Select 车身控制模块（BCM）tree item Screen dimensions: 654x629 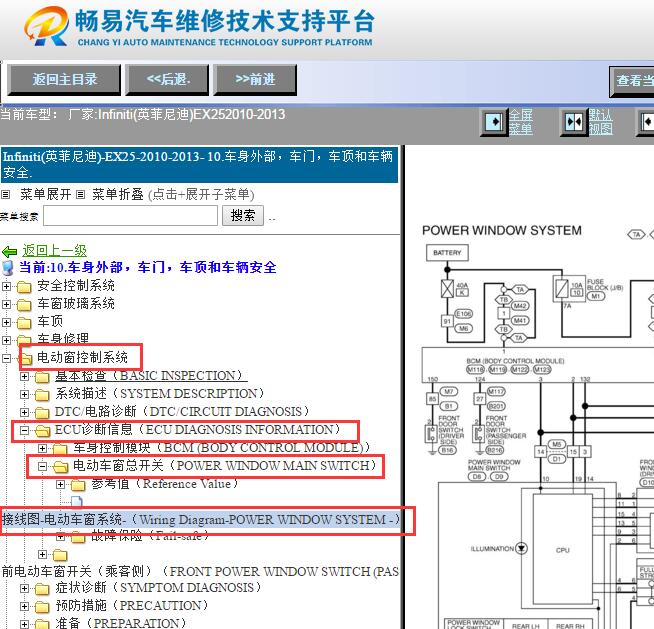point(221,448)
